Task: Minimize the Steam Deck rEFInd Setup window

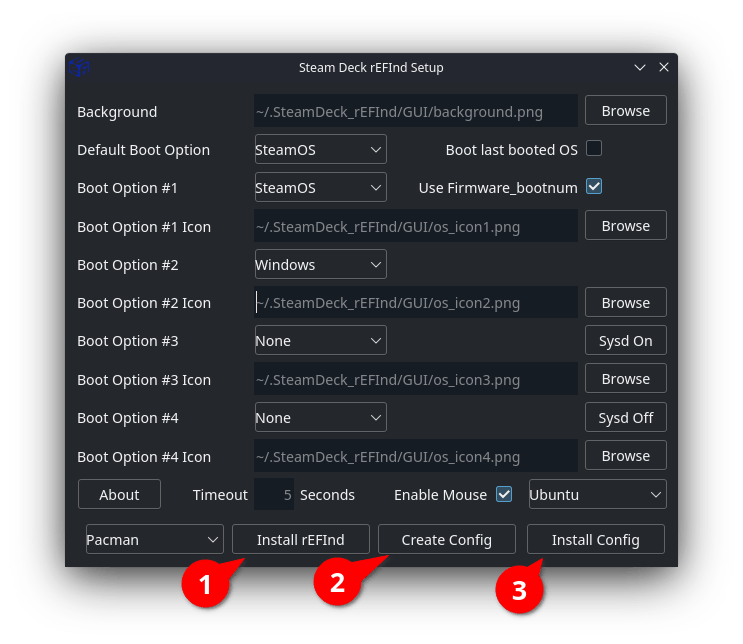Action: 640,68
